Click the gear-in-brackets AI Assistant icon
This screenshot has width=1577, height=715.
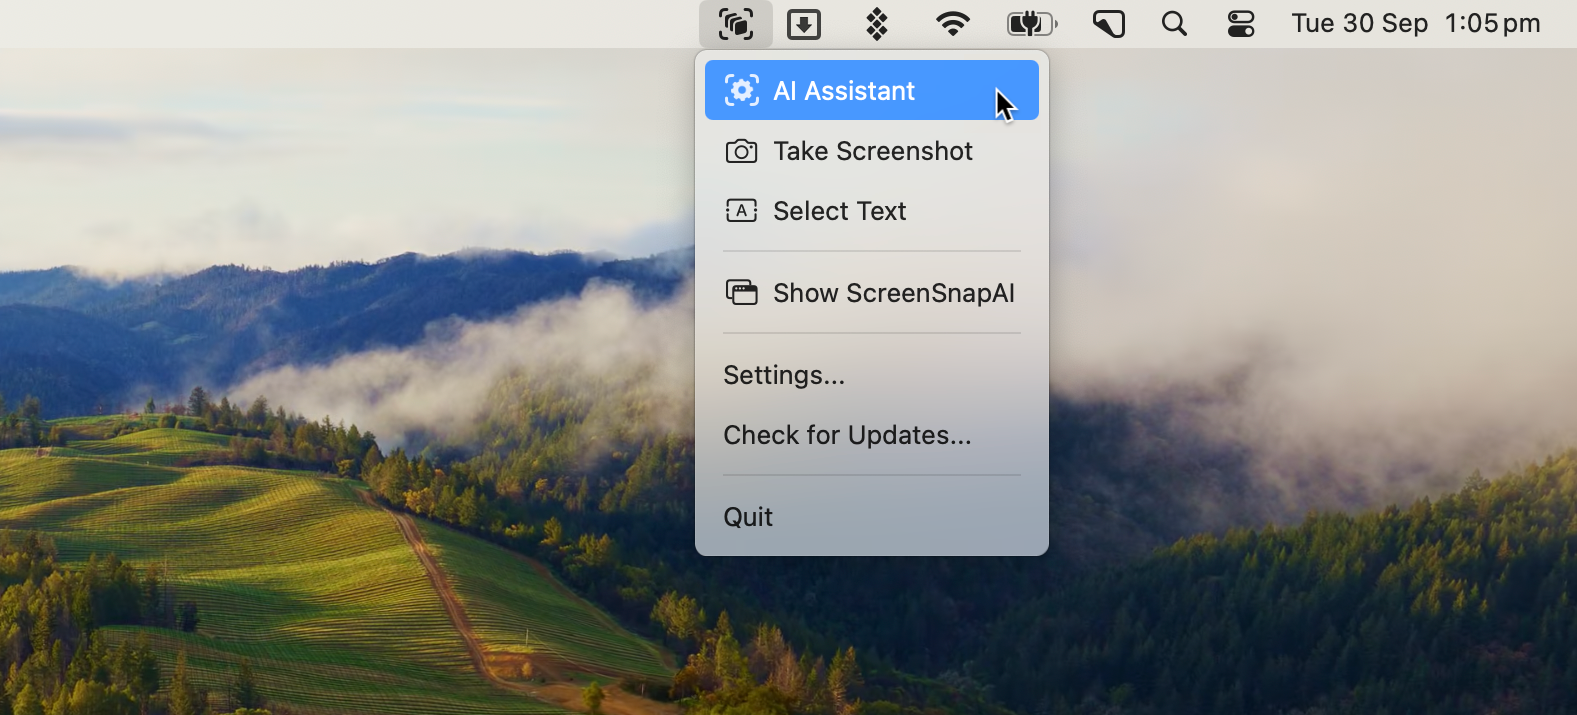point(741,91)
